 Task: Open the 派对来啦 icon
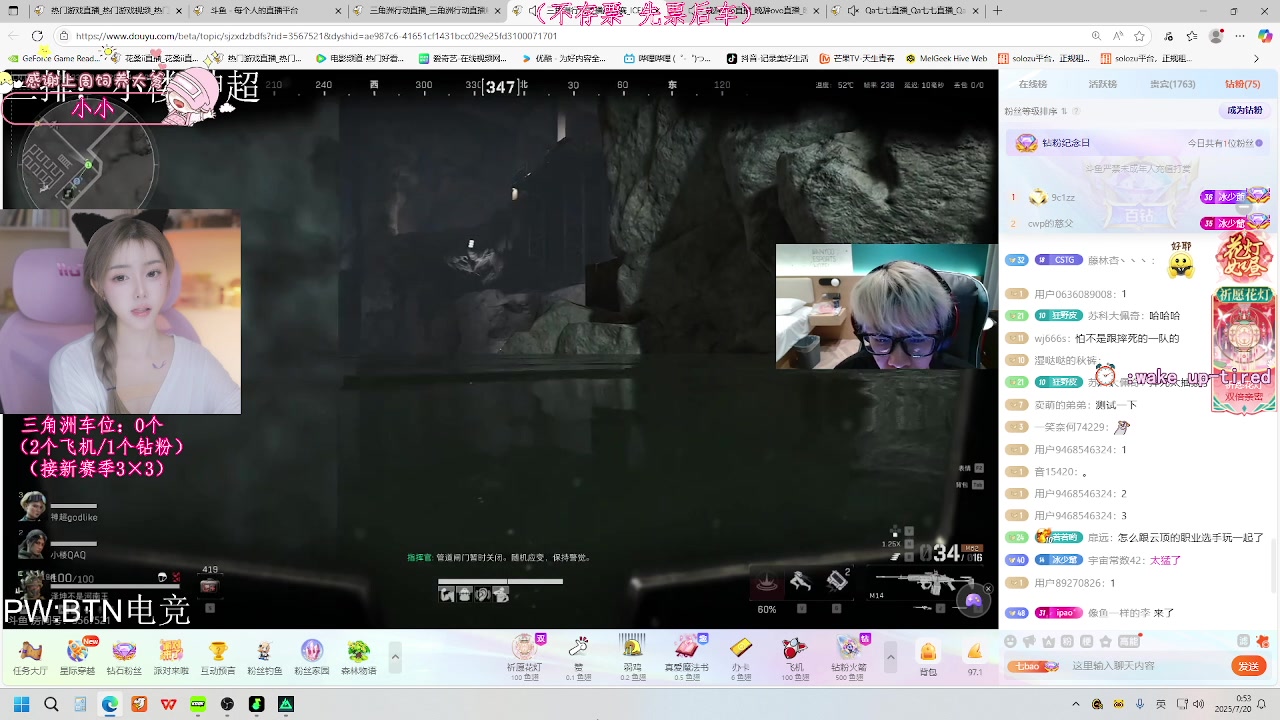click(x=171, y=657)
